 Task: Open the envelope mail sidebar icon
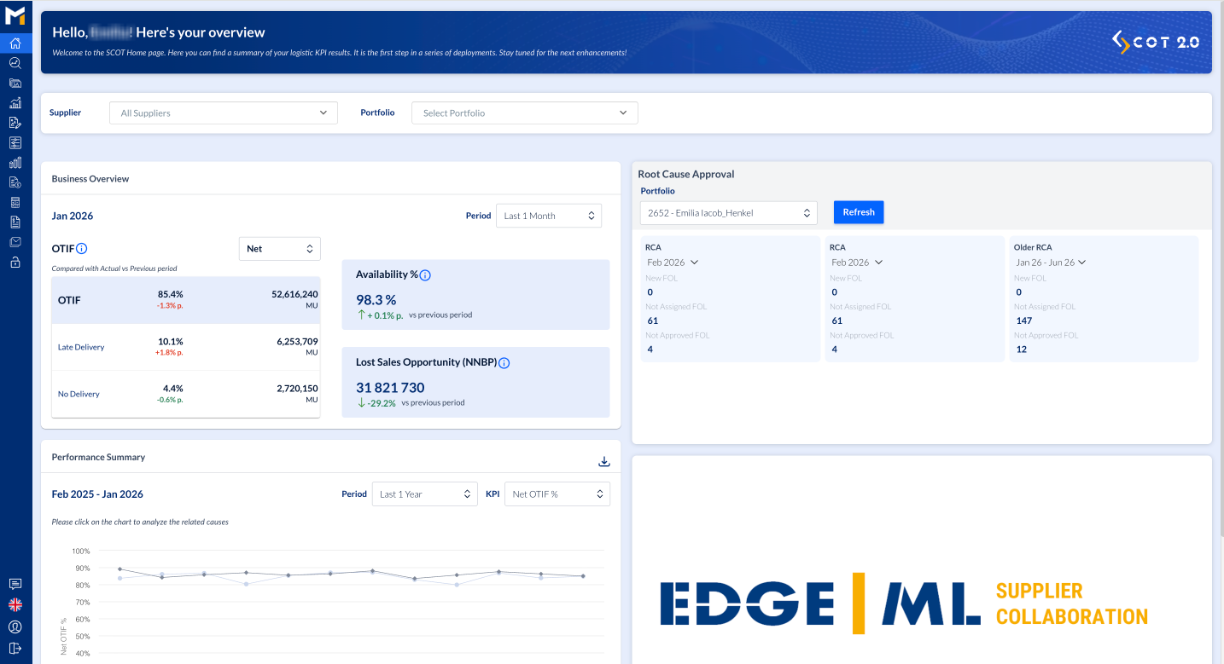[x=15, y=242]
